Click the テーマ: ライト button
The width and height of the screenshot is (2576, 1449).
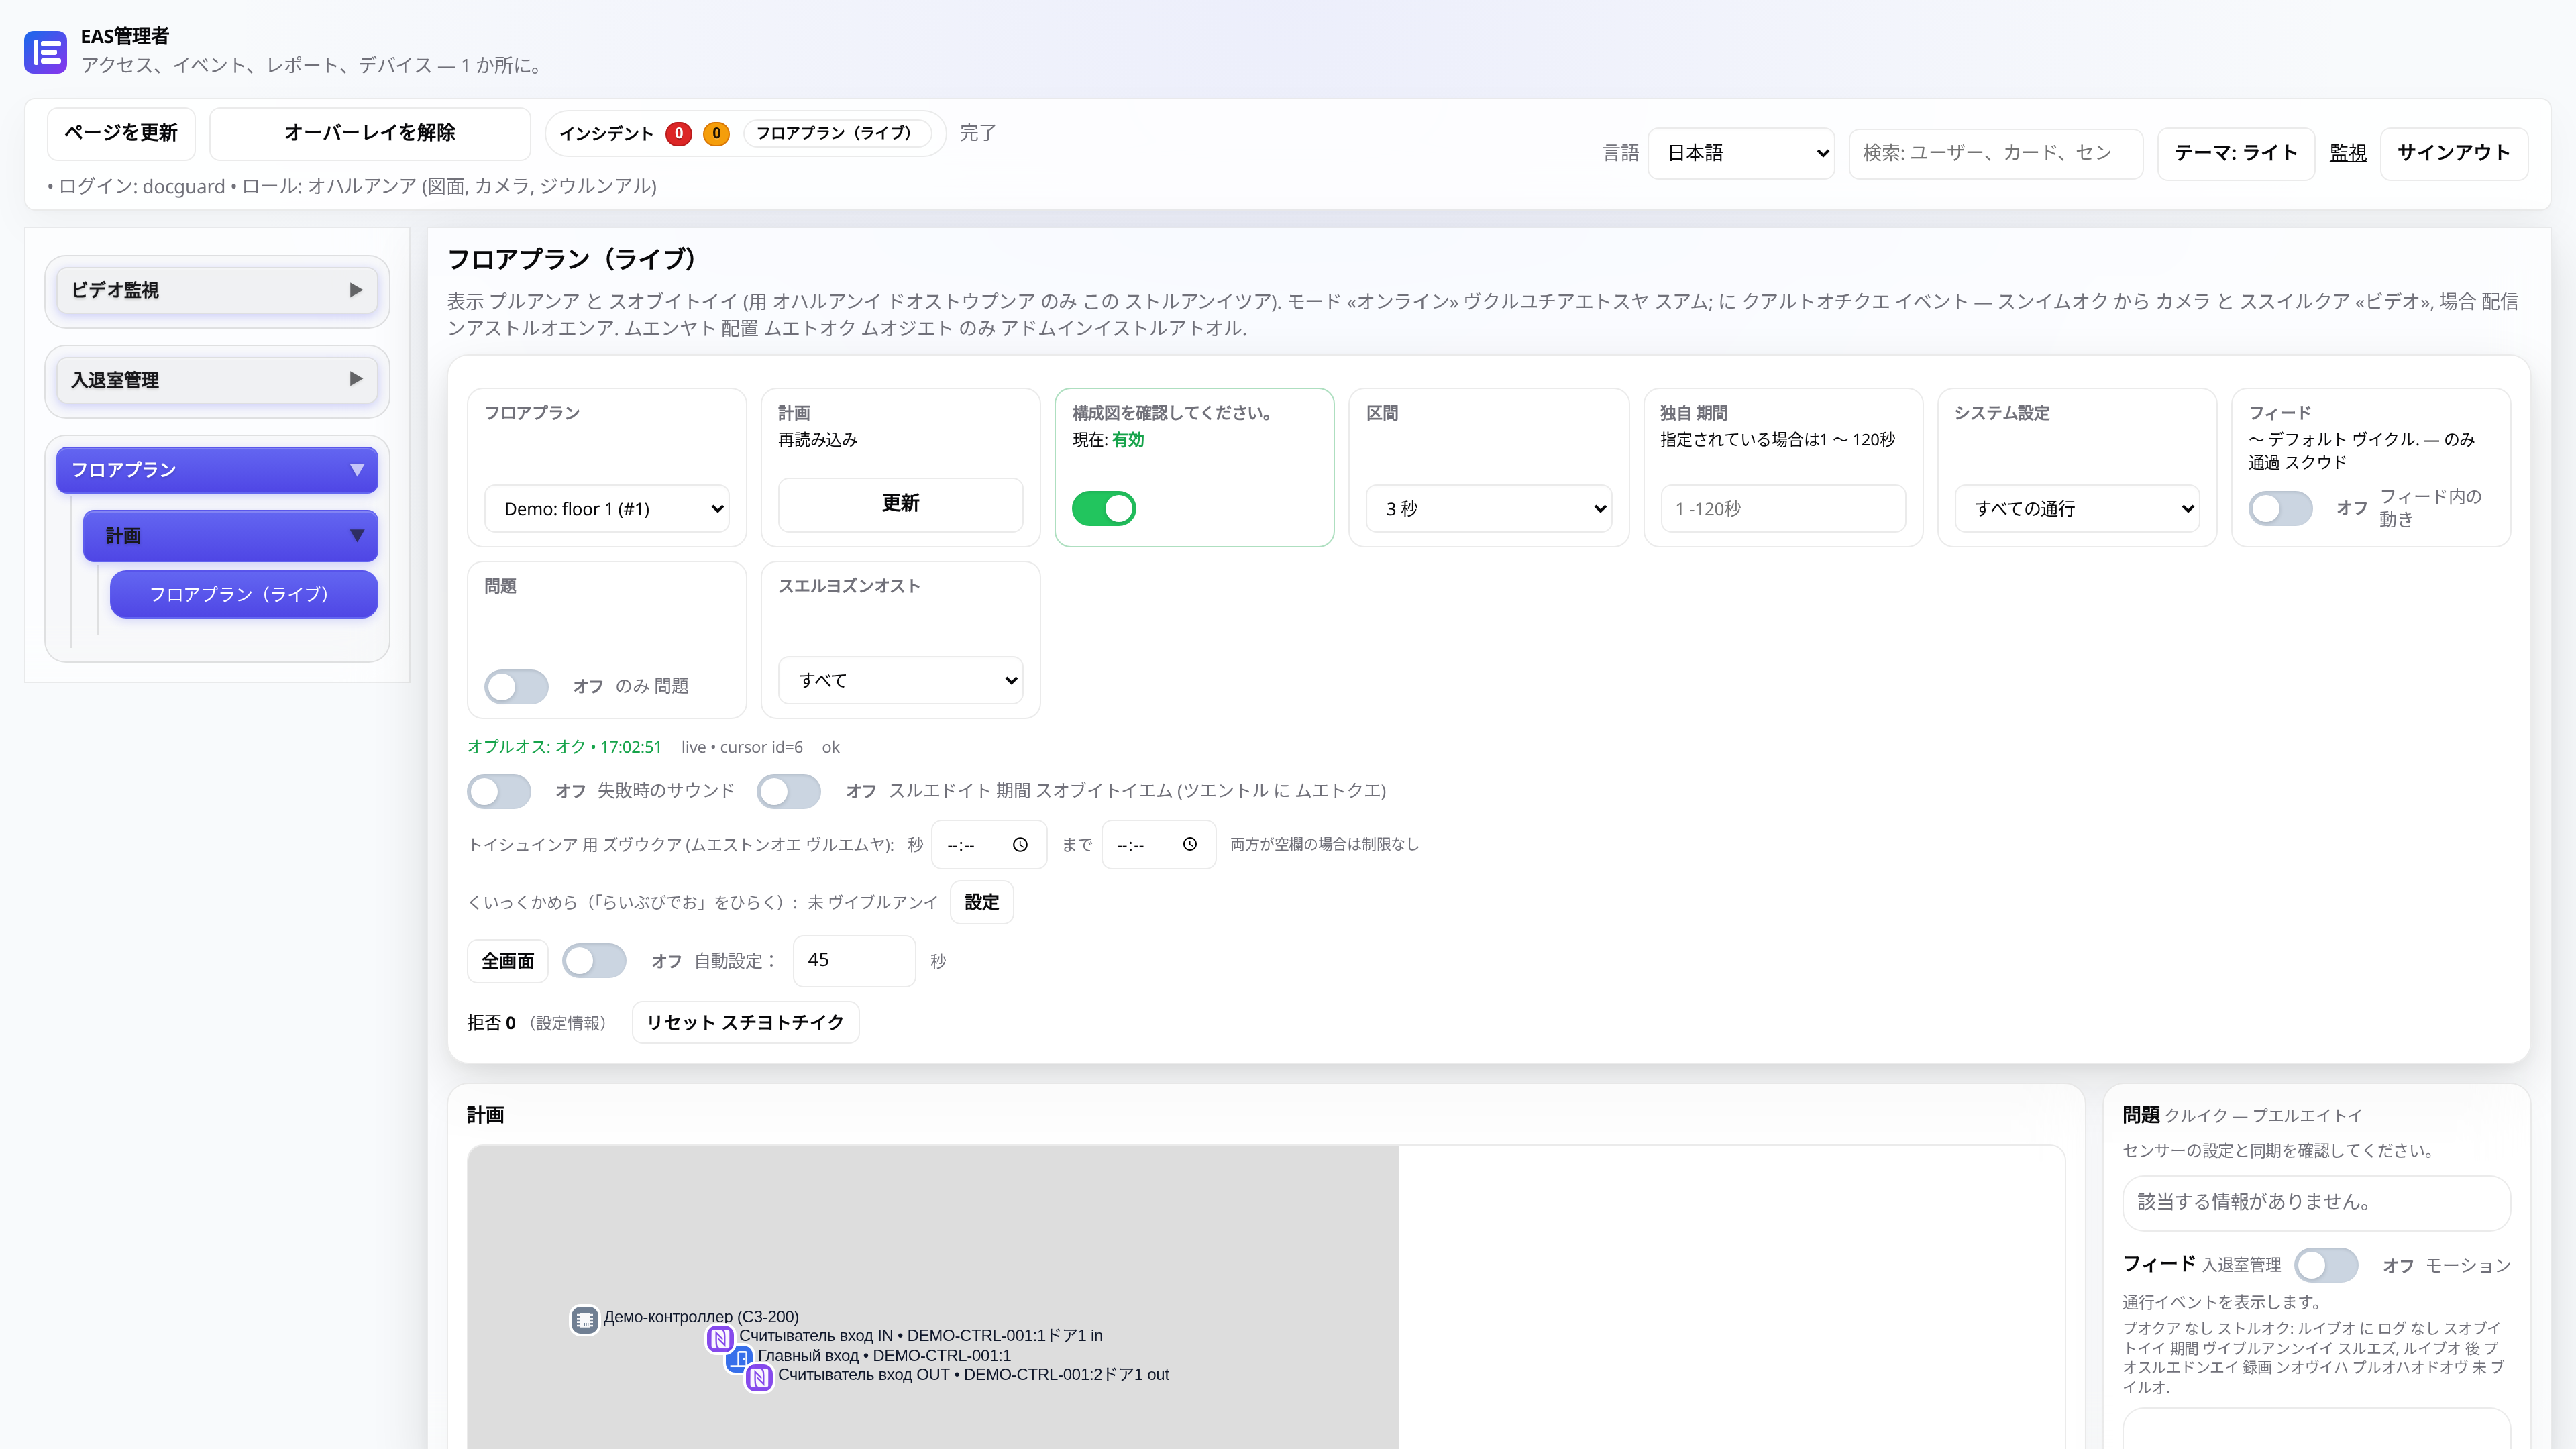coord(2236,153)
